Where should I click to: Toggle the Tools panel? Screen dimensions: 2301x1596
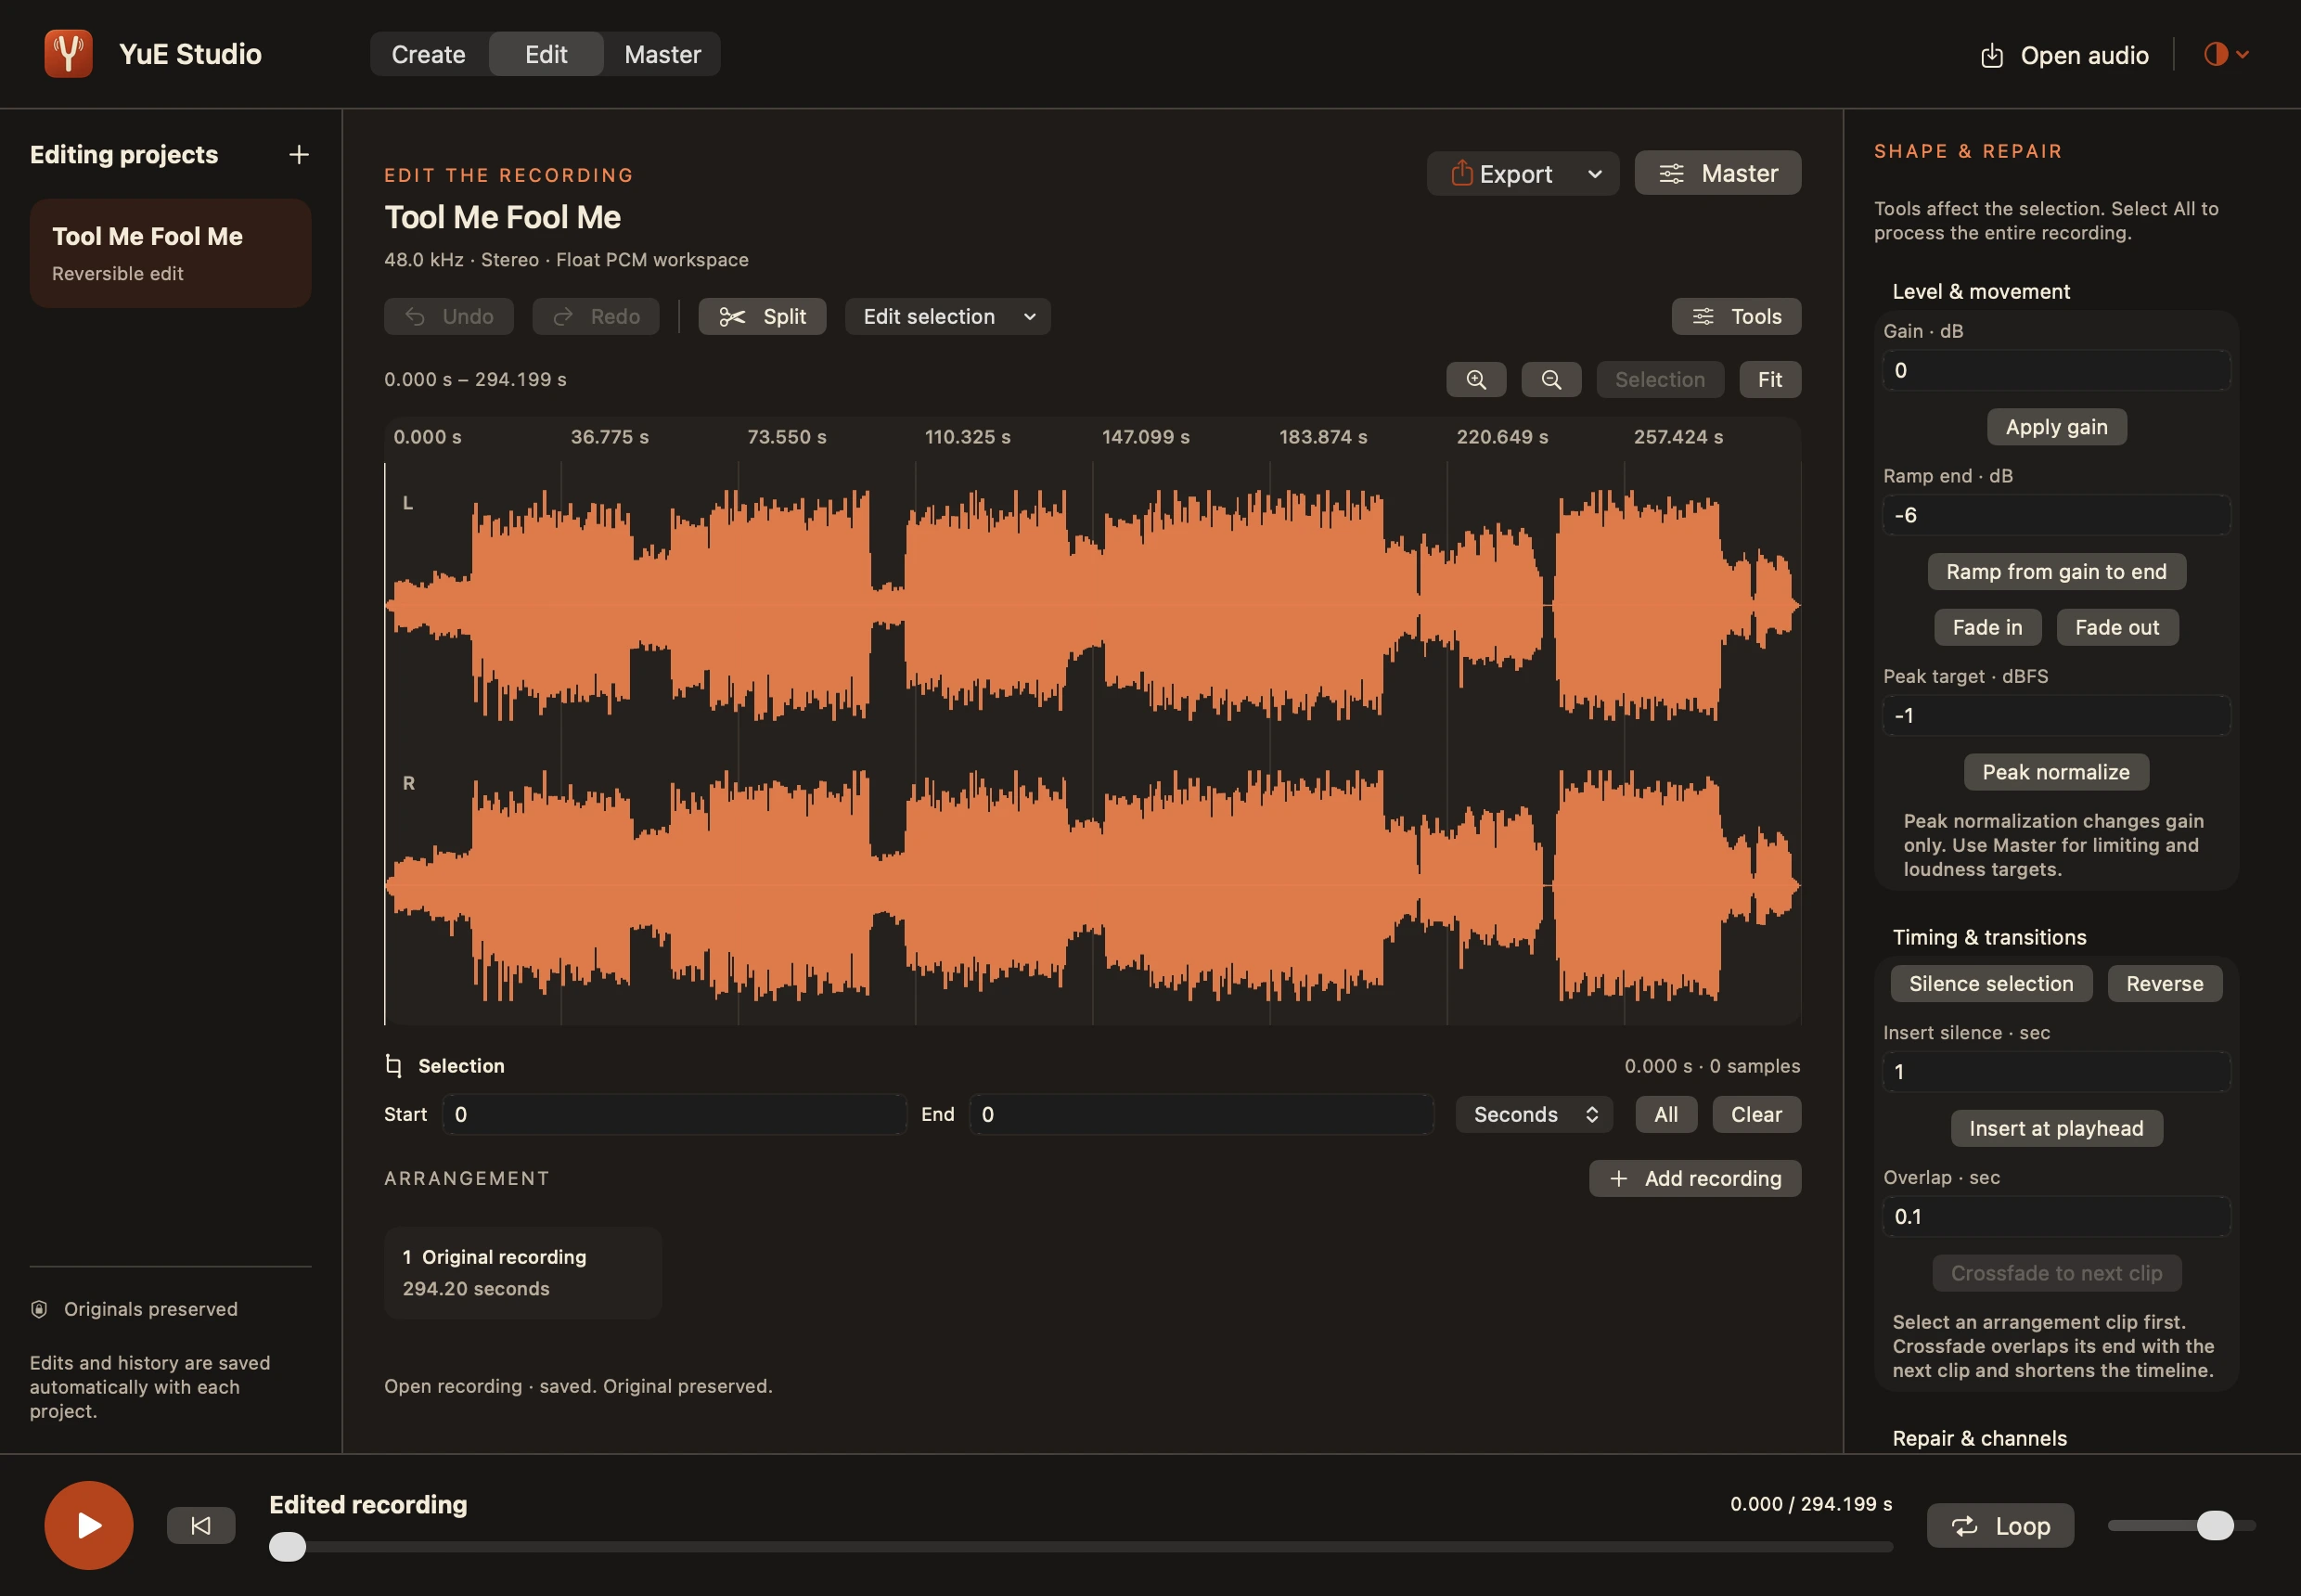click(1737, 317)
